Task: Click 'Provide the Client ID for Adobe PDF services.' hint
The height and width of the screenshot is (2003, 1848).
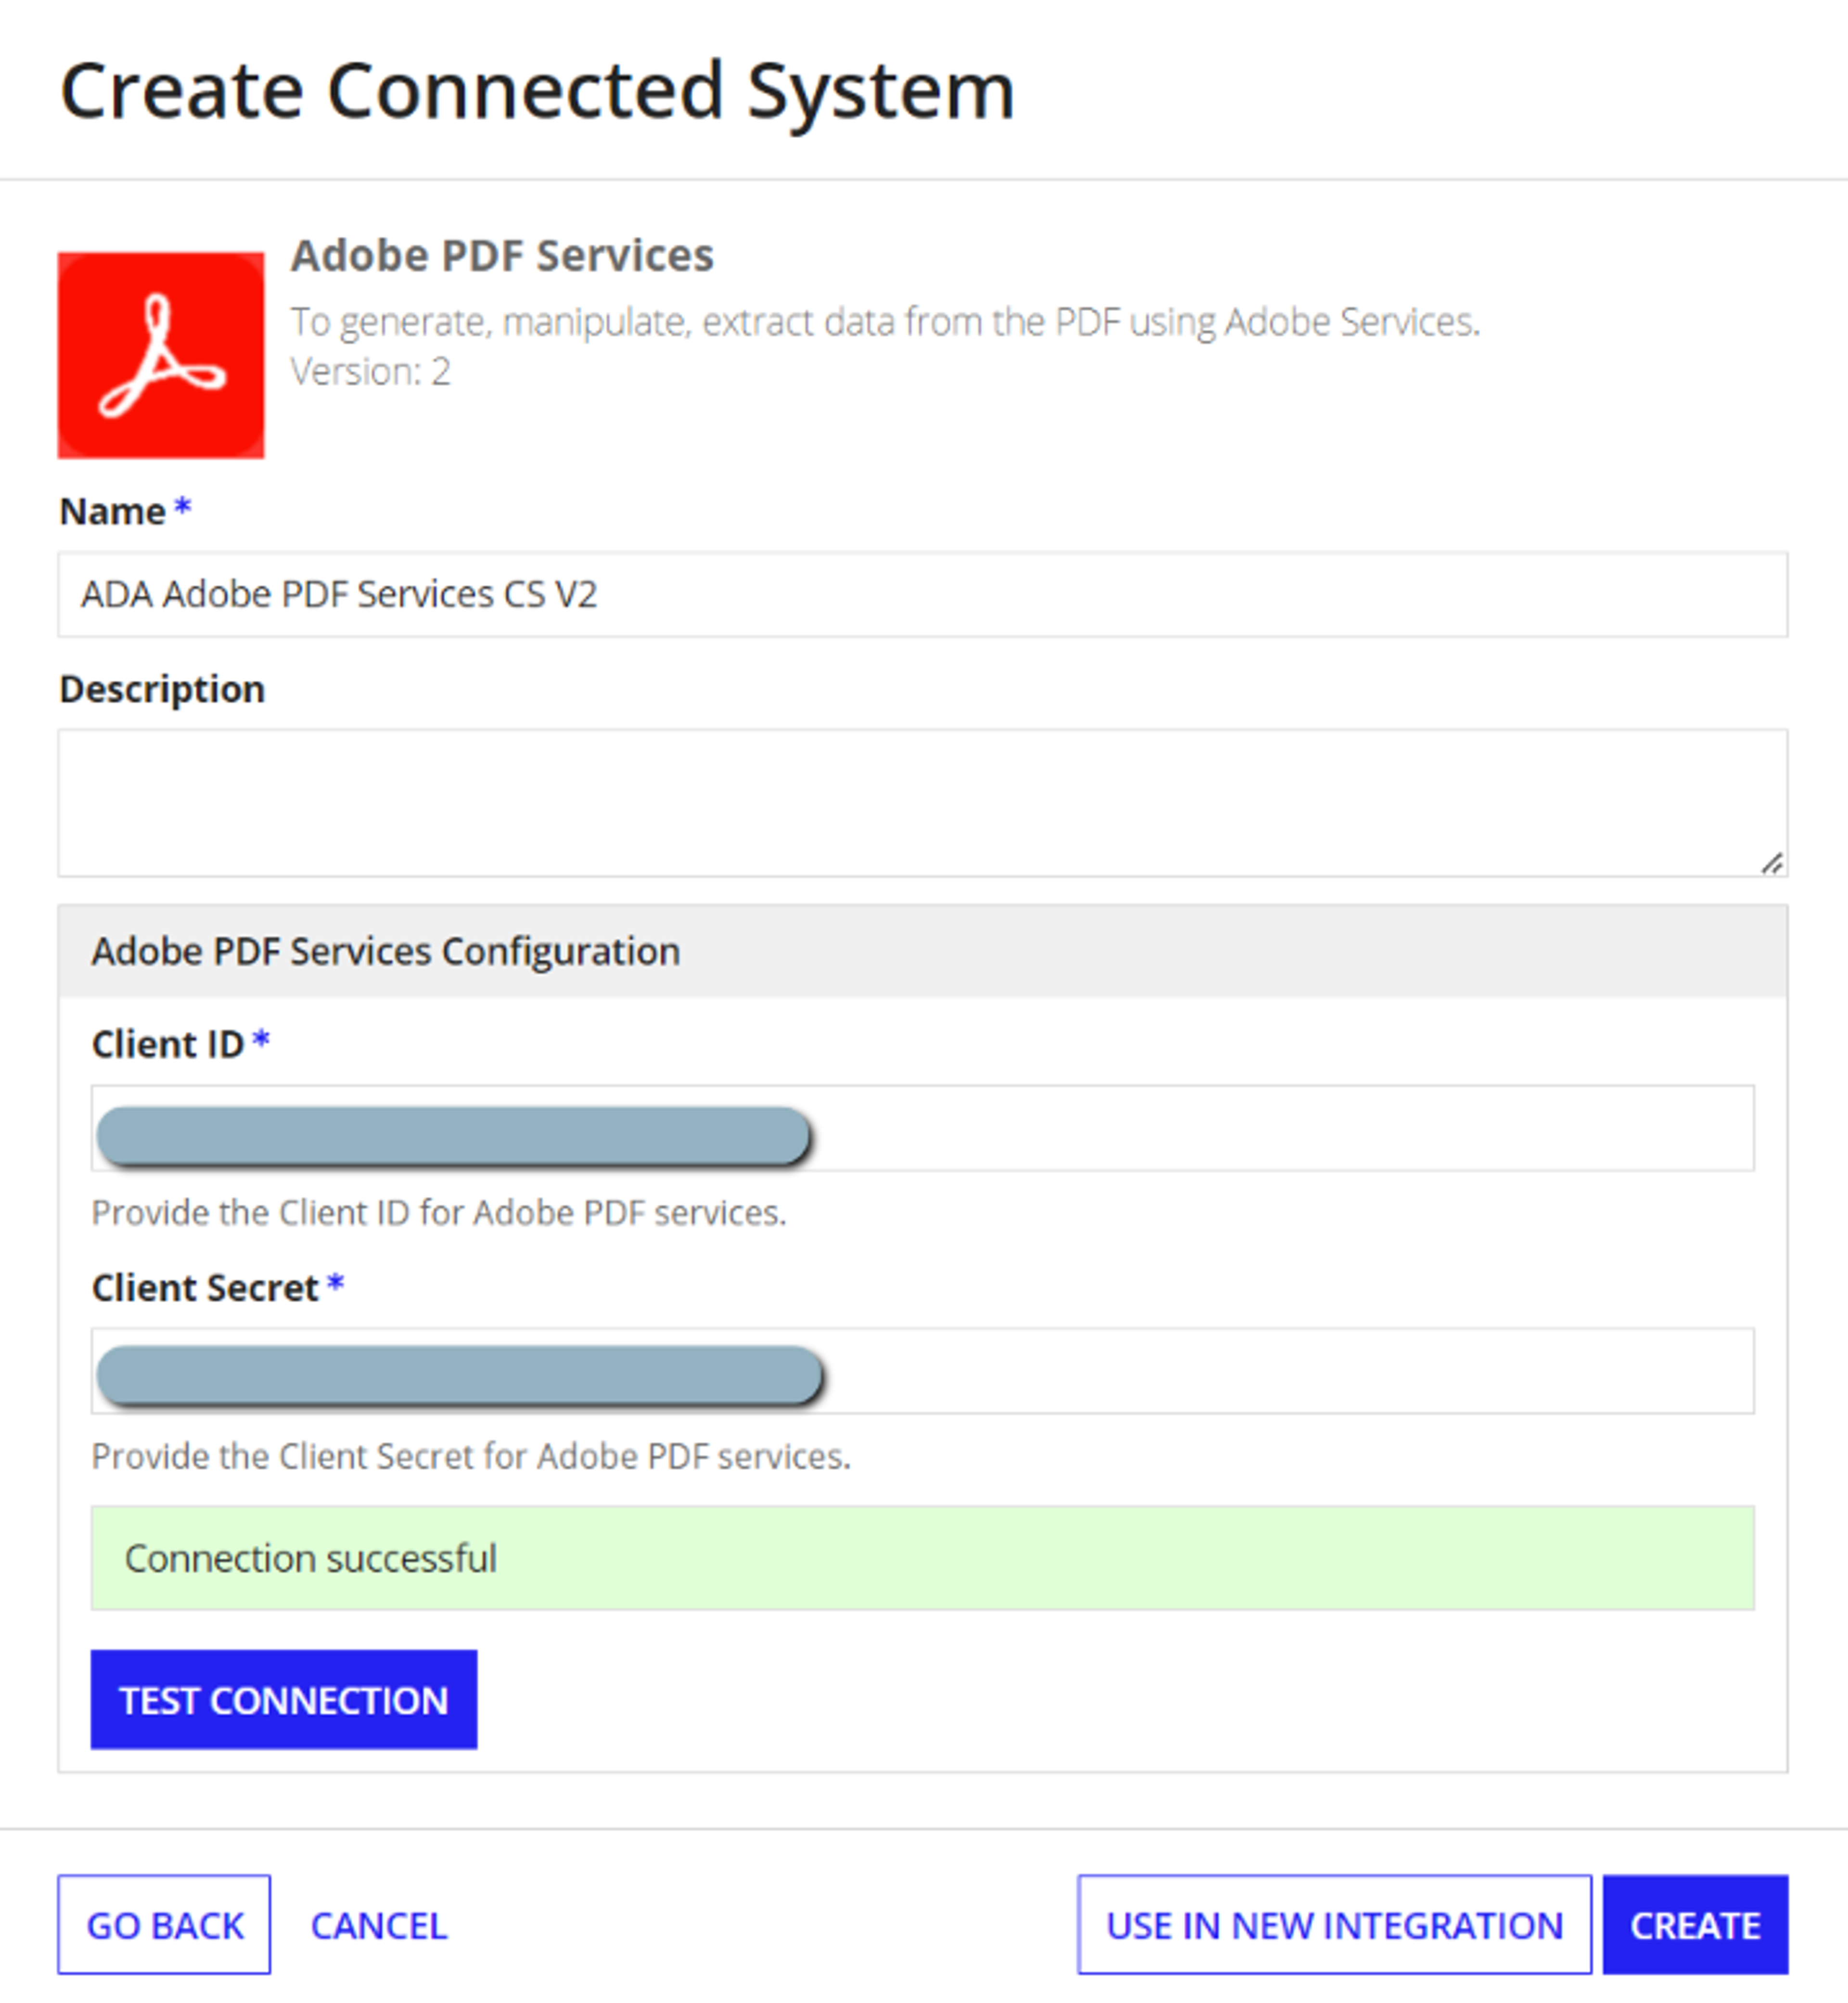Action: [x=439, y=1212]
